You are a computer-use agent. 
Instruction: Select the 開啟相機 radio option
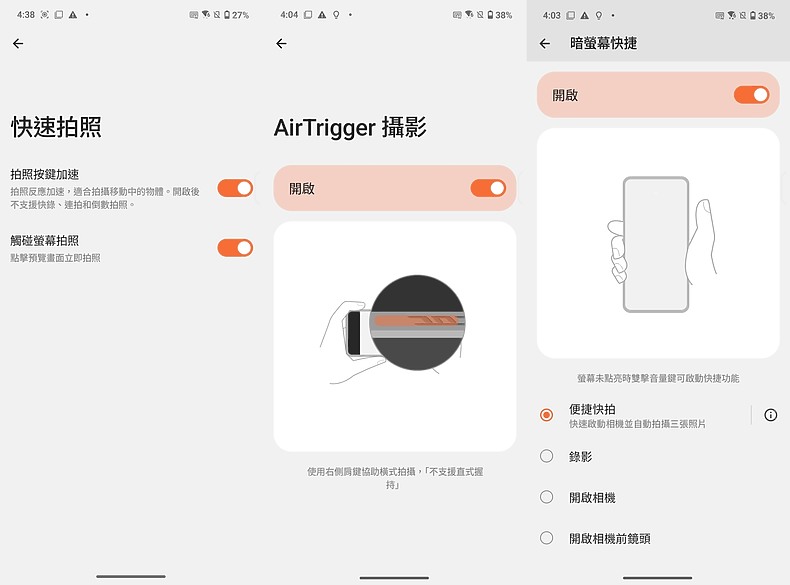546,497
